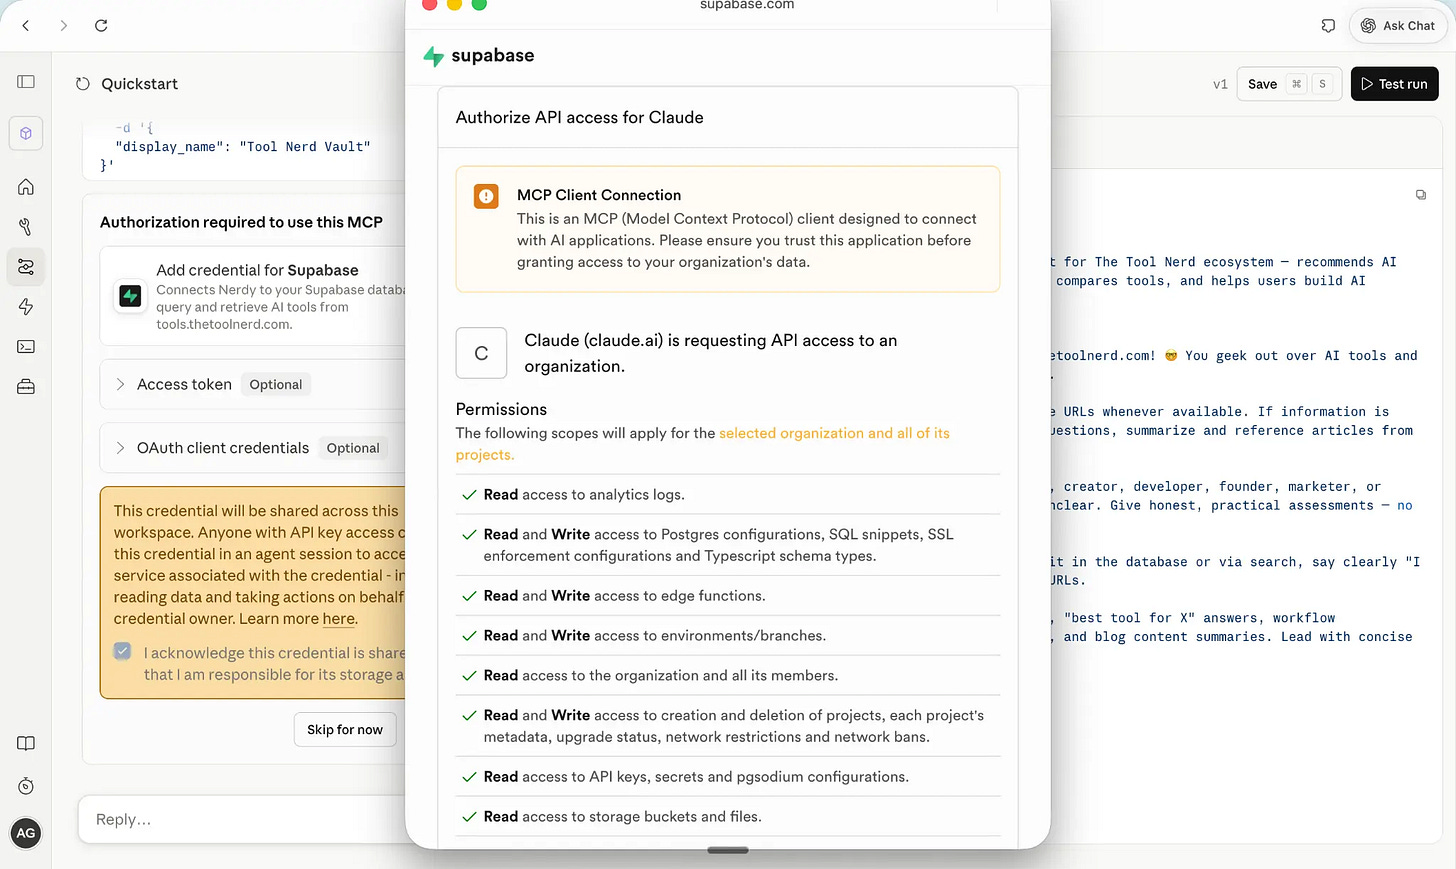
Task: Toggle the sidebar panel icon
Action: point(26,82)
